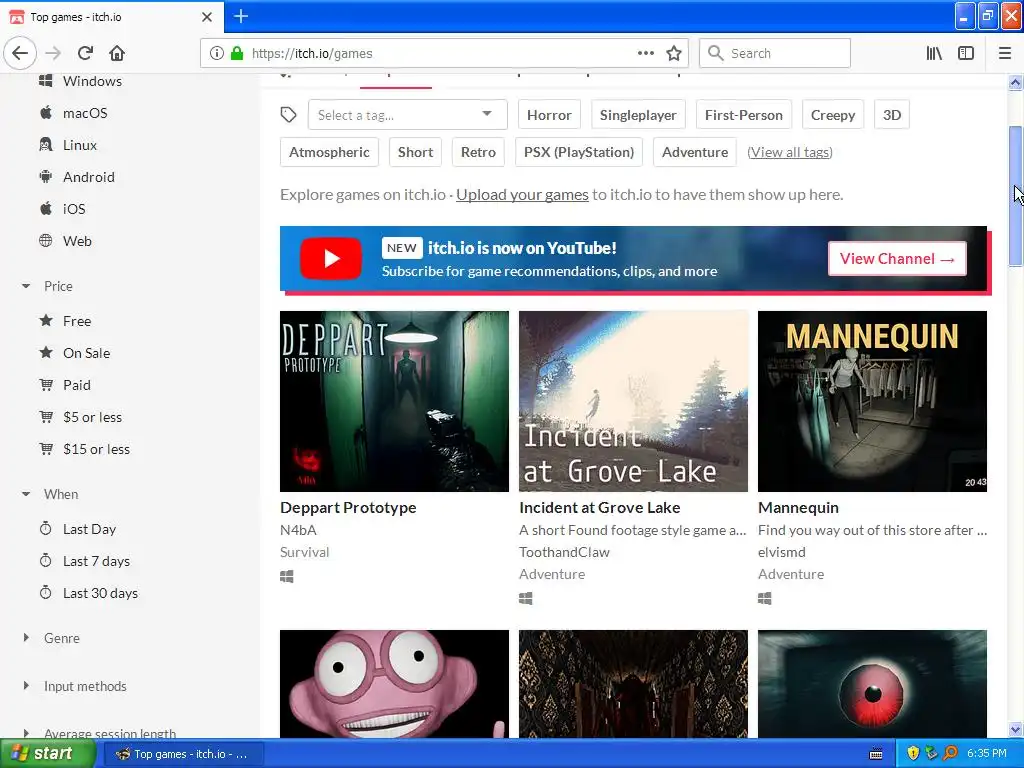Click the browser Back arrow button

coord(20,53)
